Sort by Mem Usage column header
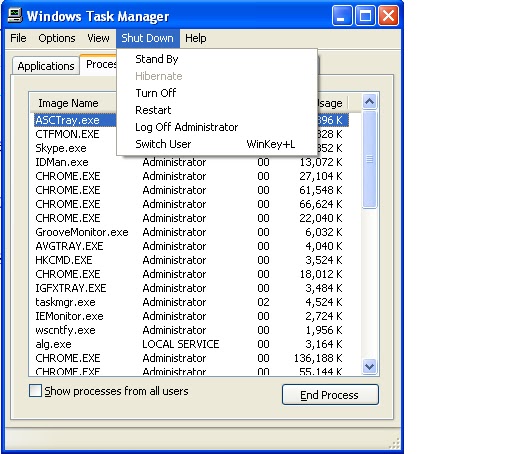 pos(332,103)
